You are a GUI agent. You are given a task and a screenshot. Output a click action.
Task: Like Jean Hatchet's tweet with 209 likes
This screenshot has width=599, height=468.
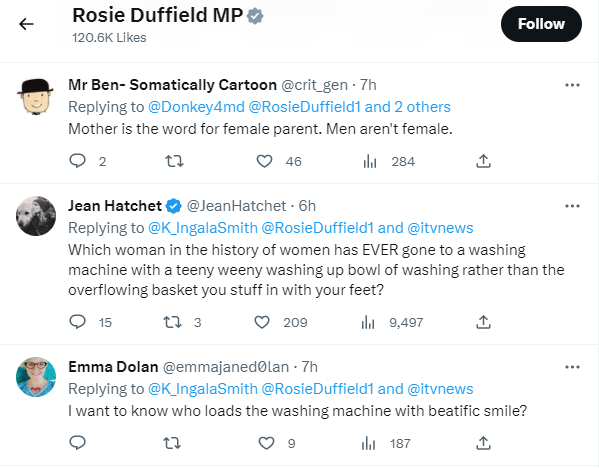pos(262,322)
